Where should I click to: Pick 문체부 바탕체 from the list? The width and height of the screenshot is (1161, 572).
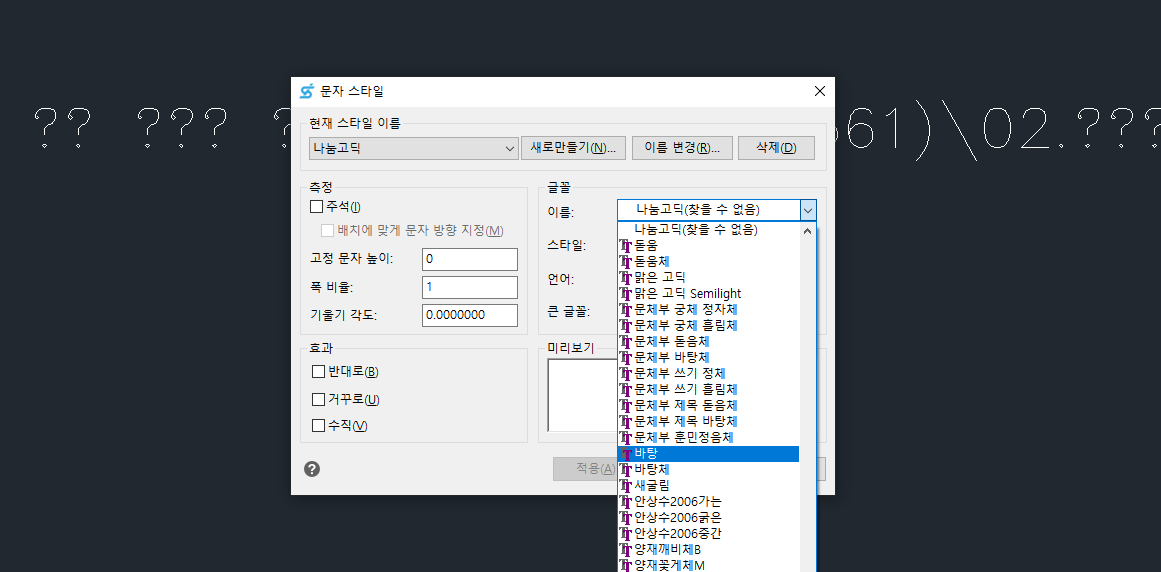709,357
